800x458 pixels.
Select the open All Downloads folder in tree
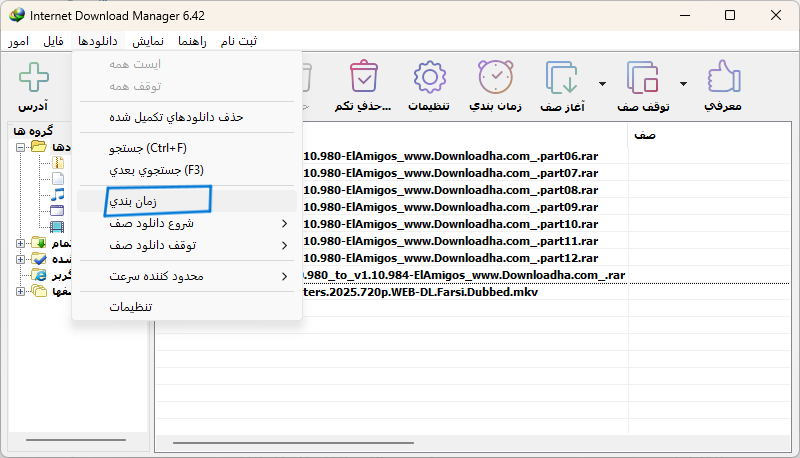39,147
